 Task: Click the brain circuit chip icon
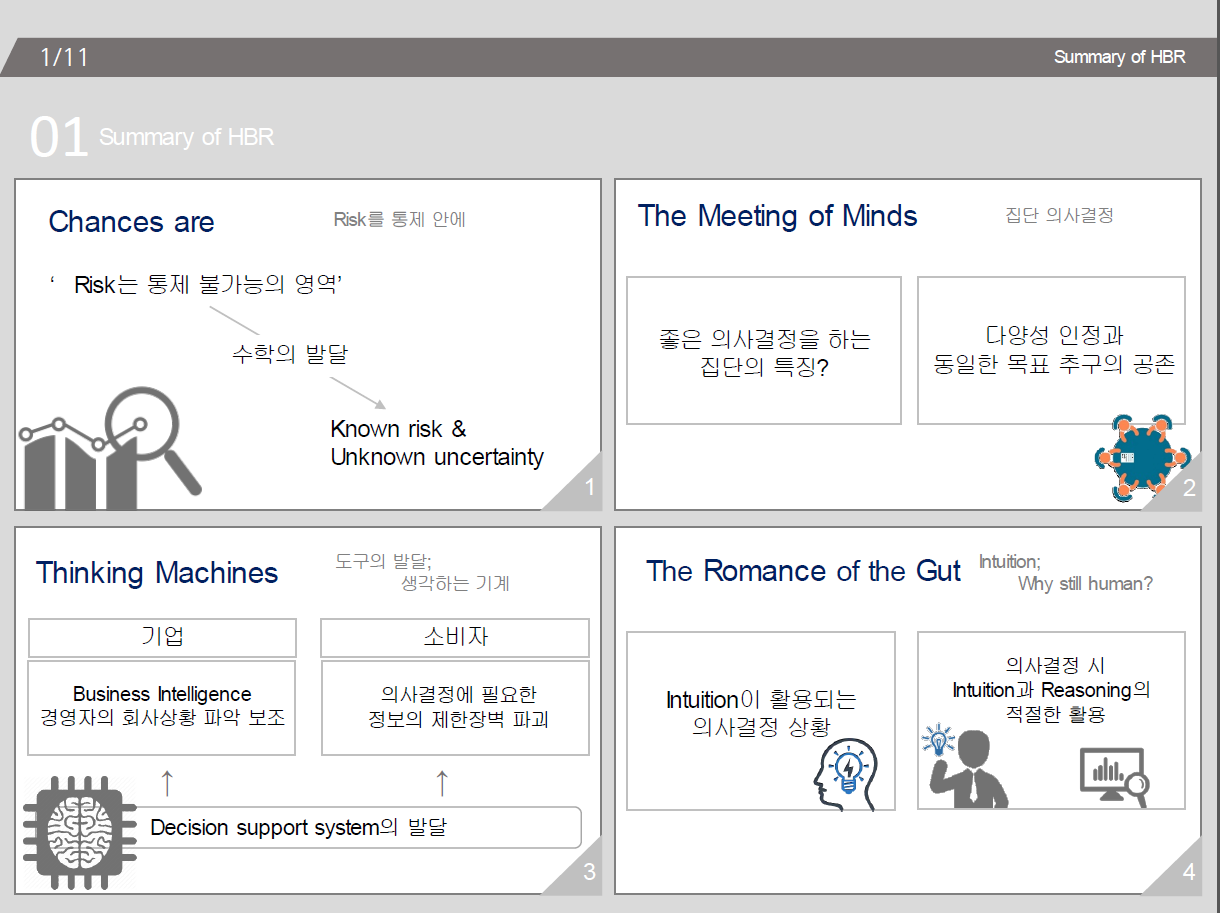(x=79, y=832)
